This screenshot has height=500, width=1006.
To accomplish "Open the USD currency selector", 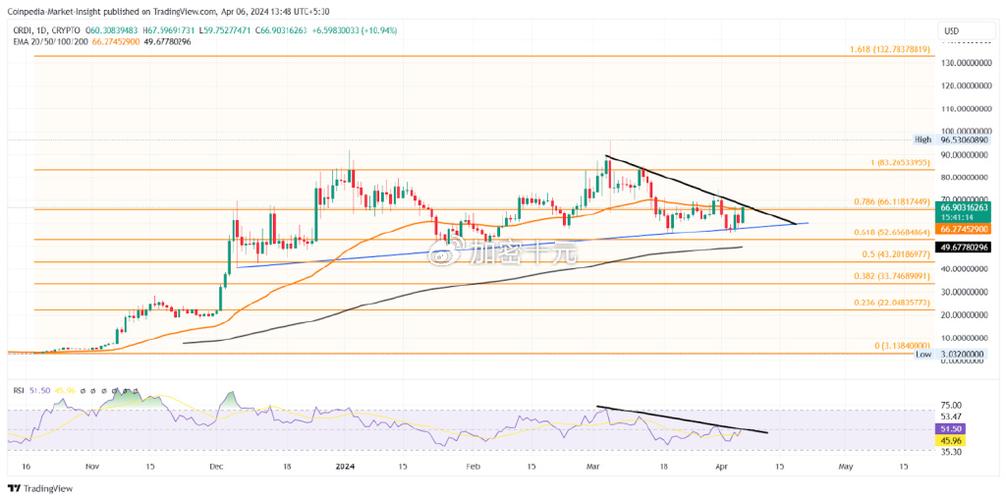I will (x=951, y=31).
